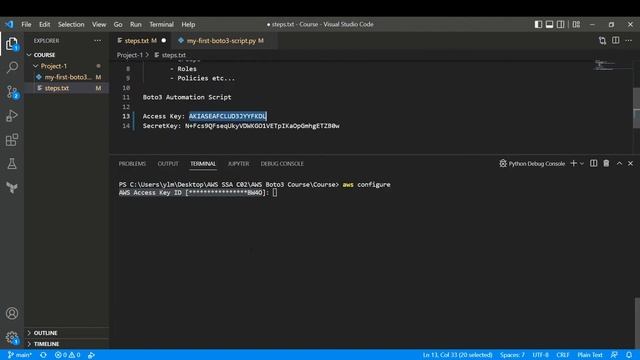
Task: Close the terminal panel
Action: (x=630, y=163)
